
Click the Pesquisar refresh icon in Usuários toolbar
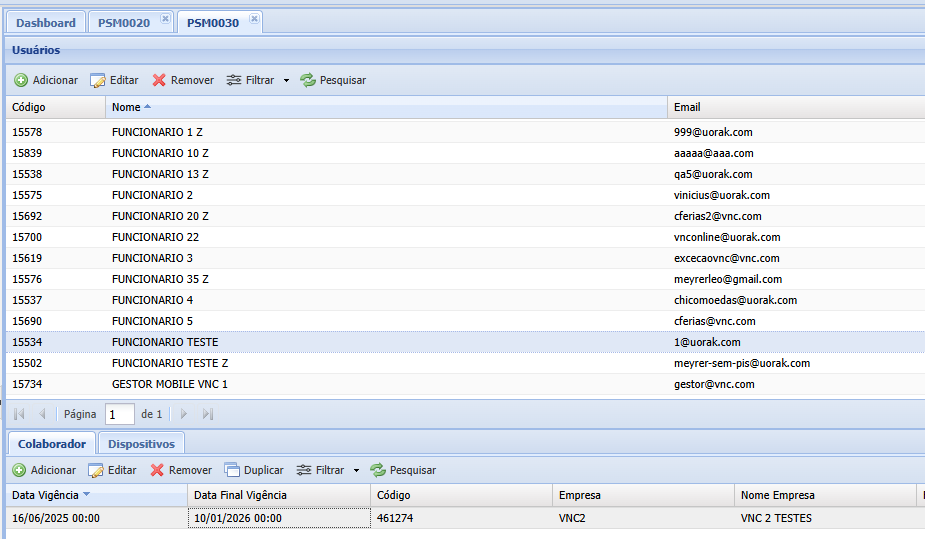[308, 80]
